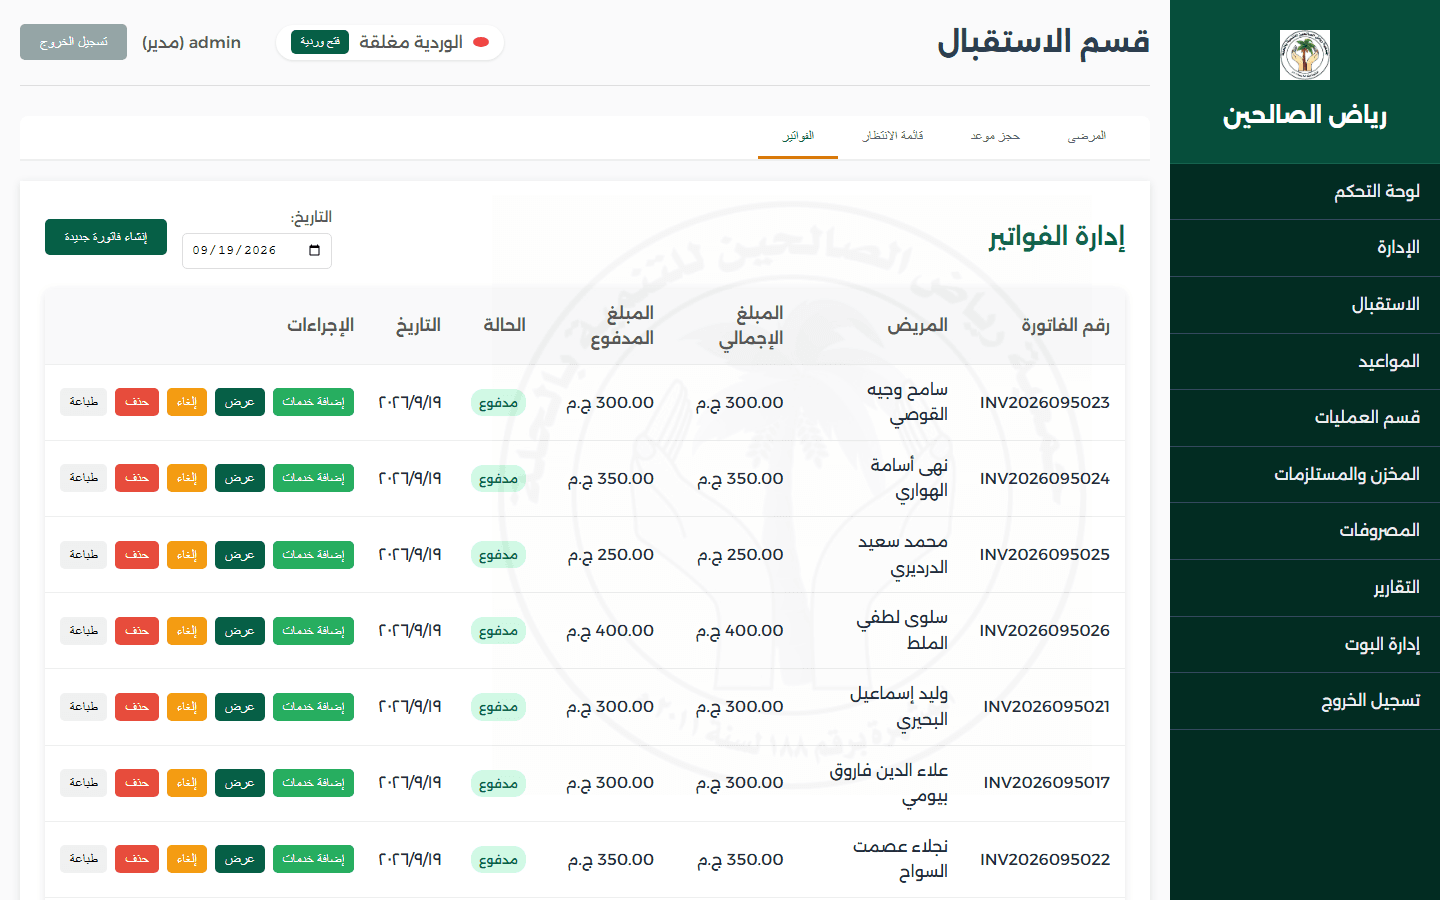1440x900 pixels.
Task: Click invoice number INV2026095023
Action: (x=1045, y=402)
